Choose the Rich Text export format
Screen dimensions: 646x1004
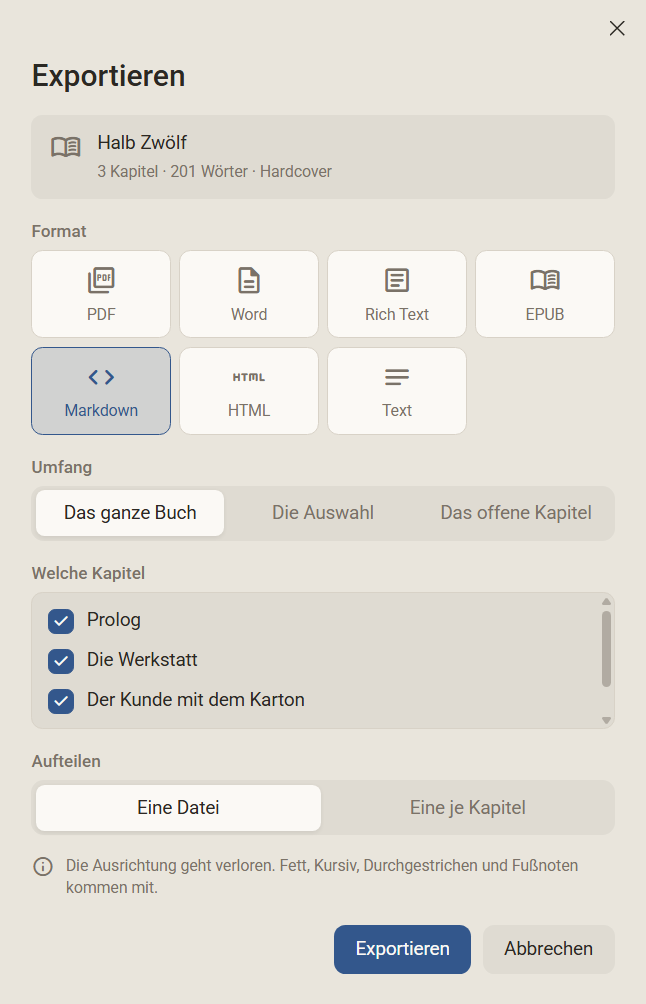click(x=397, y=294)
